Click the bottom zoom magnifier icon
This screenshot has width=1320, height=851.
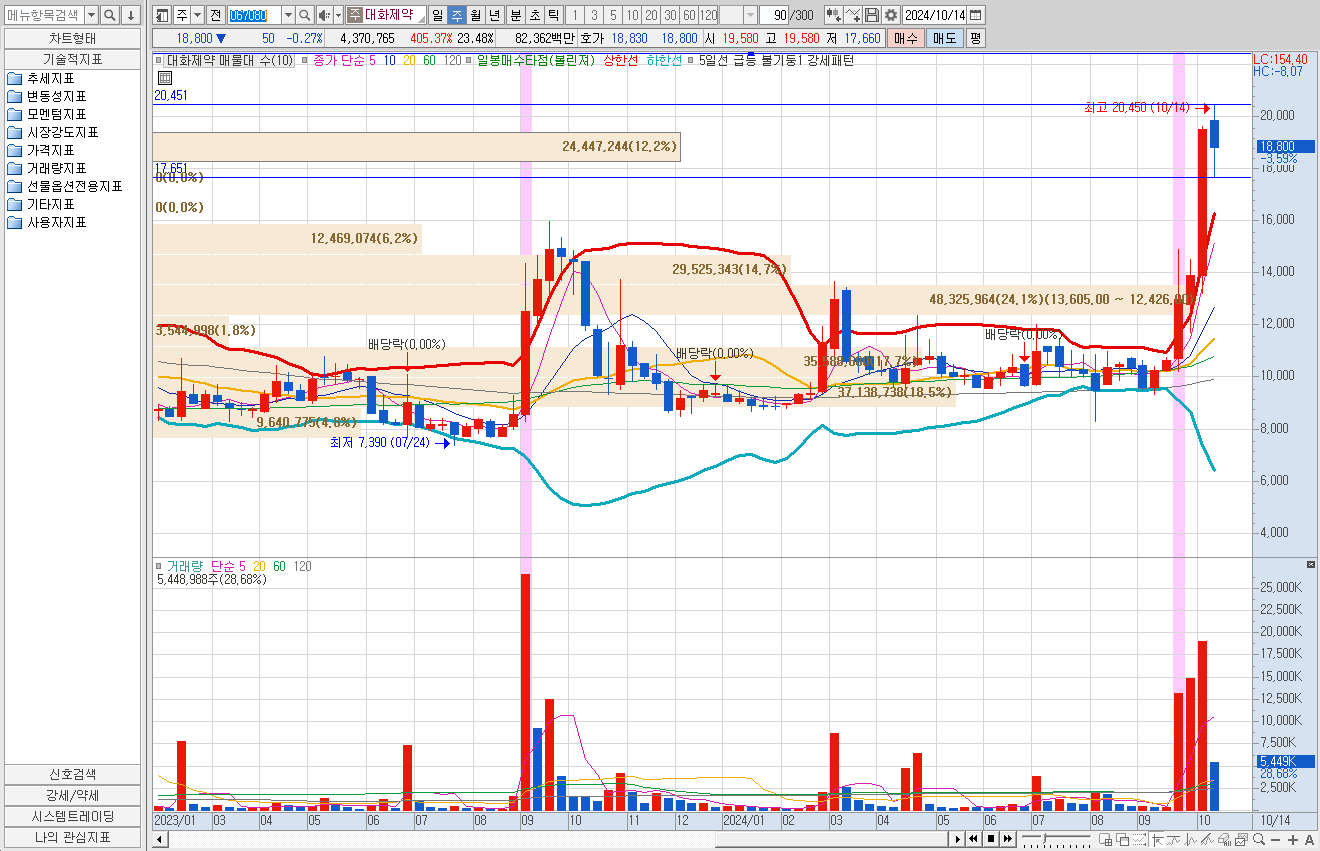click(1259, 840)
